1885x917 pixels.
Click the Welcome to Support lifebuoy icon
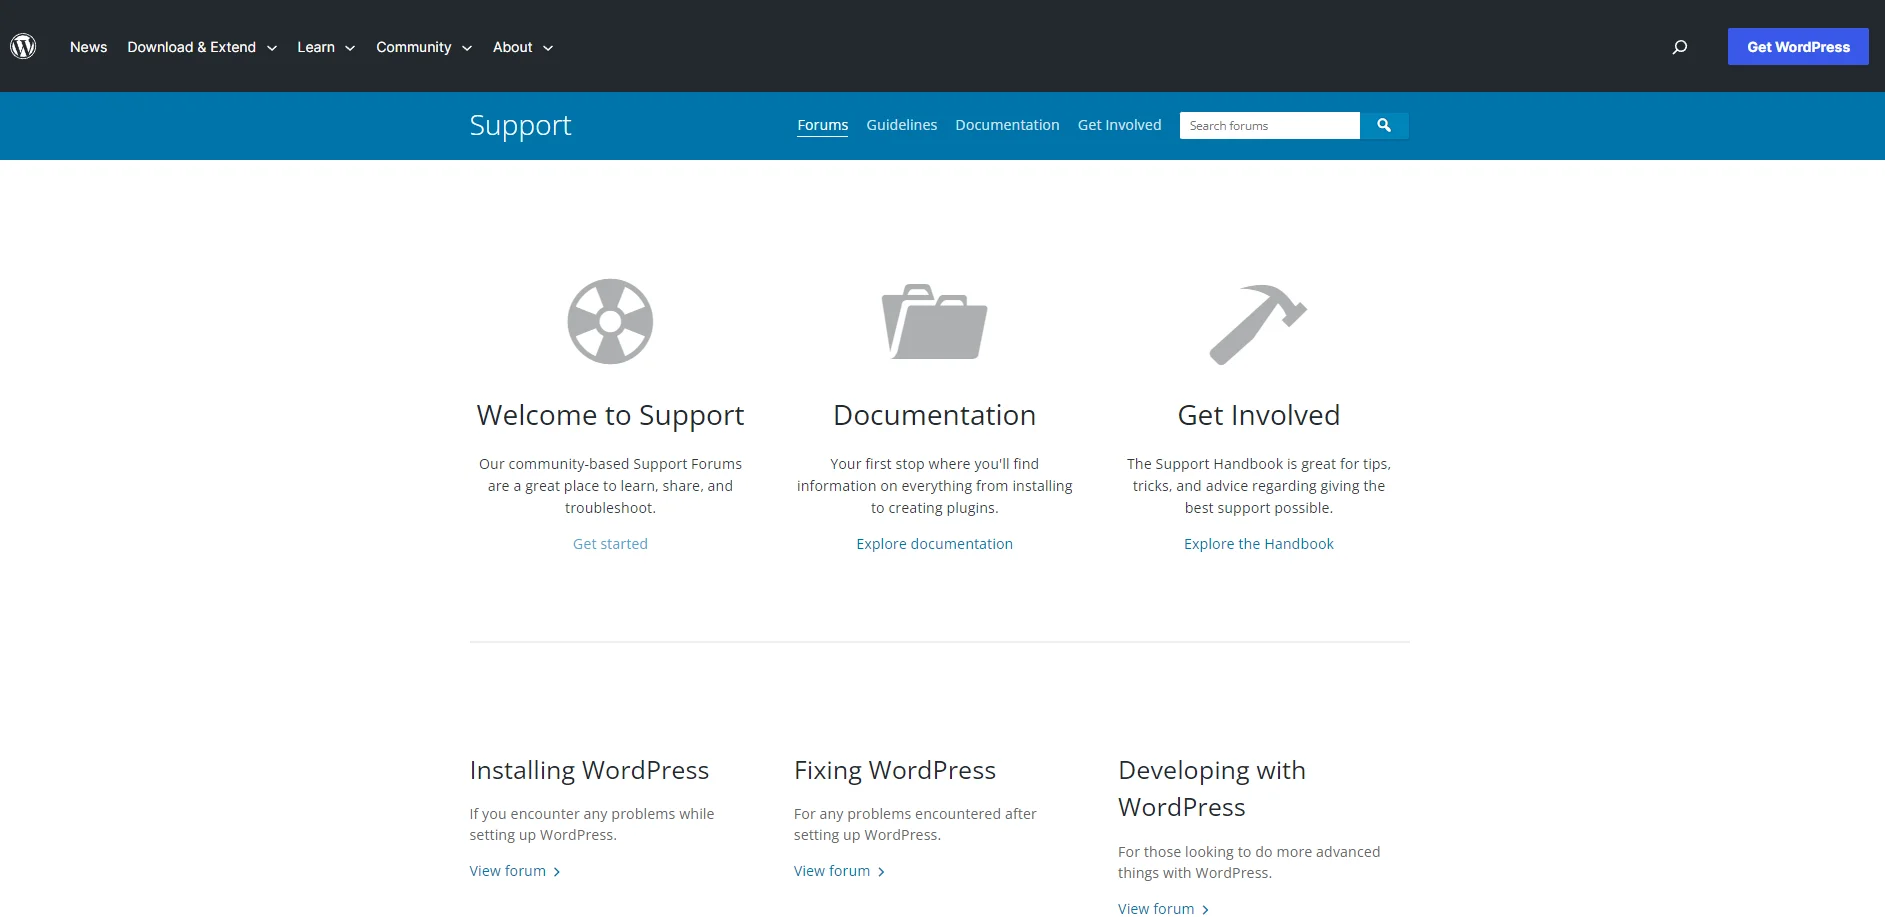coord(610,321)
